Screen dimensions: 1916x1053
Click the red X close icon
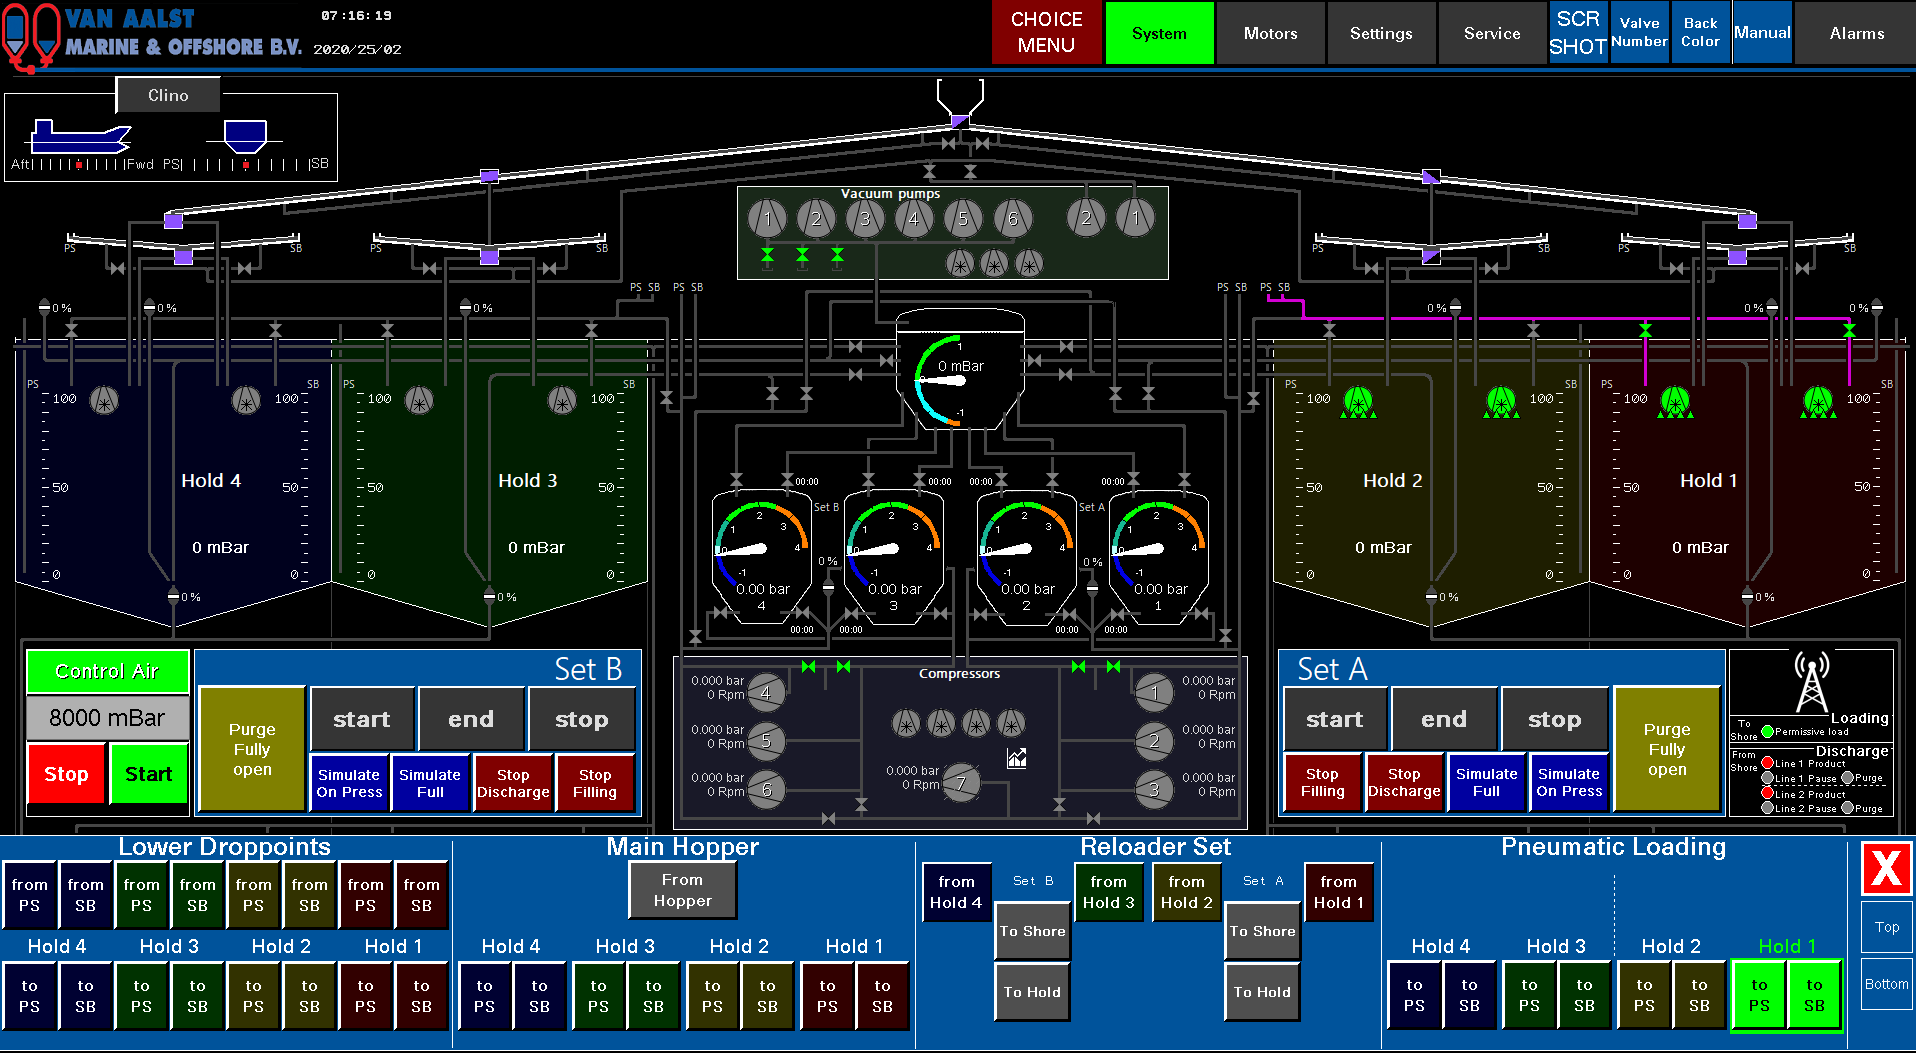click(1886, 868)
